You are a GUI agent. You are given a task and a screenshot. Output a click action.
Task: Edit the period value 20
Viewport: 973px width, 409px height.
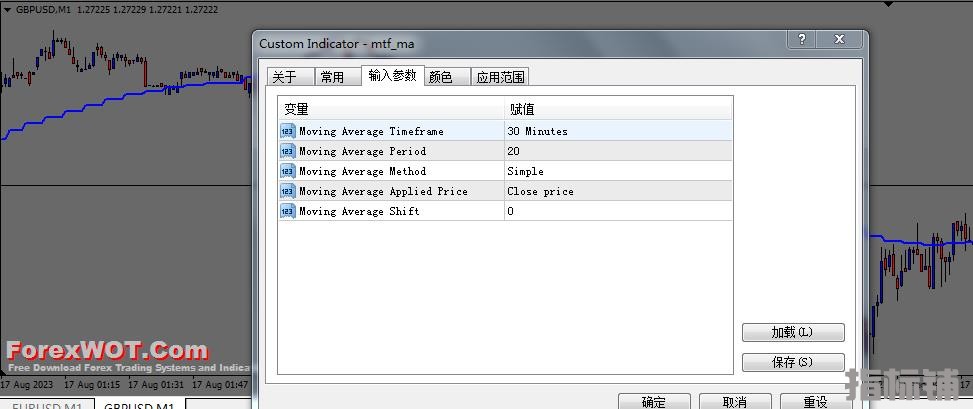[x=617, y=151]
